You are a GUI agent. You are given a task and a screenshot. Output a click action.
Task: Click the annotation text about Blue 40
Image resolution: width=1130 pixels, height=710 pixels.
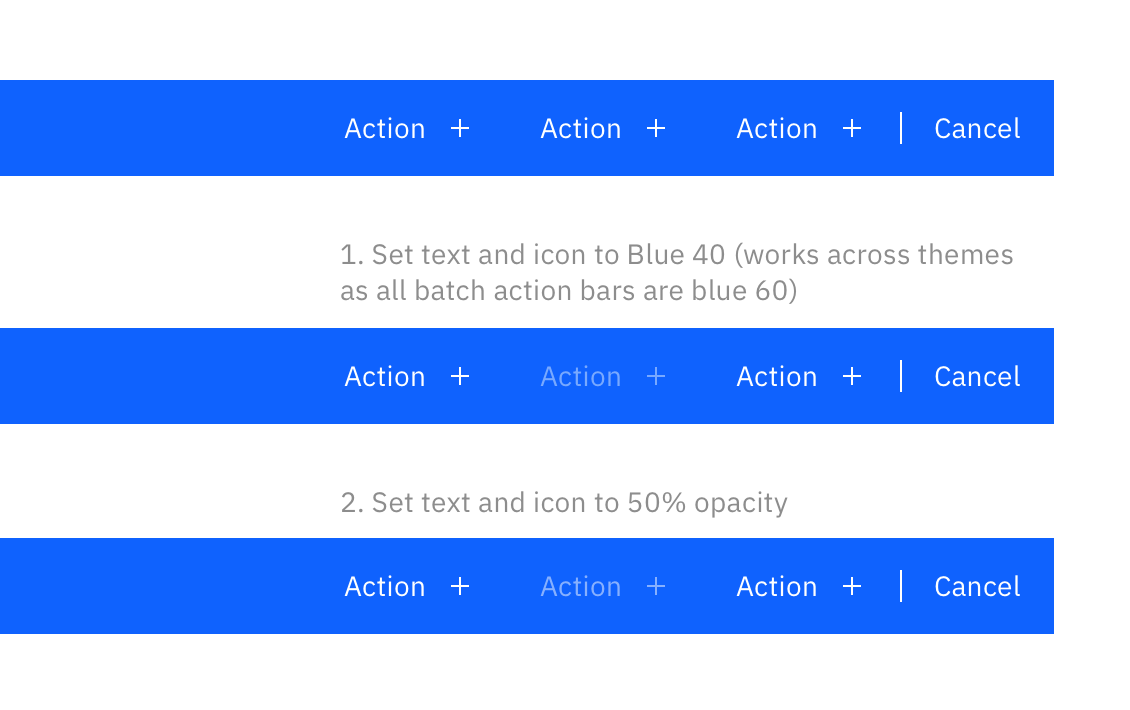coord(679,272)
